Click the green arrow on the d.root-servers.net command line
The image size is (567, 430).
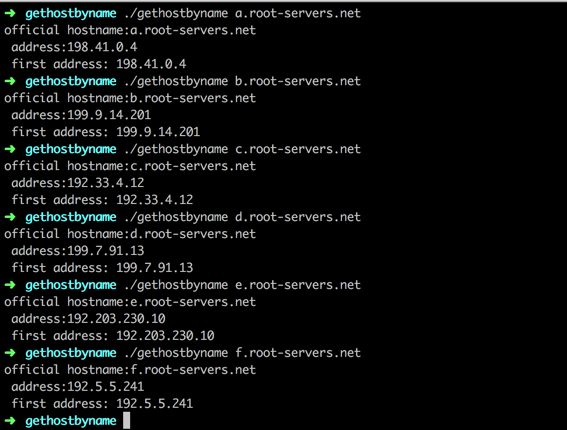10,217
